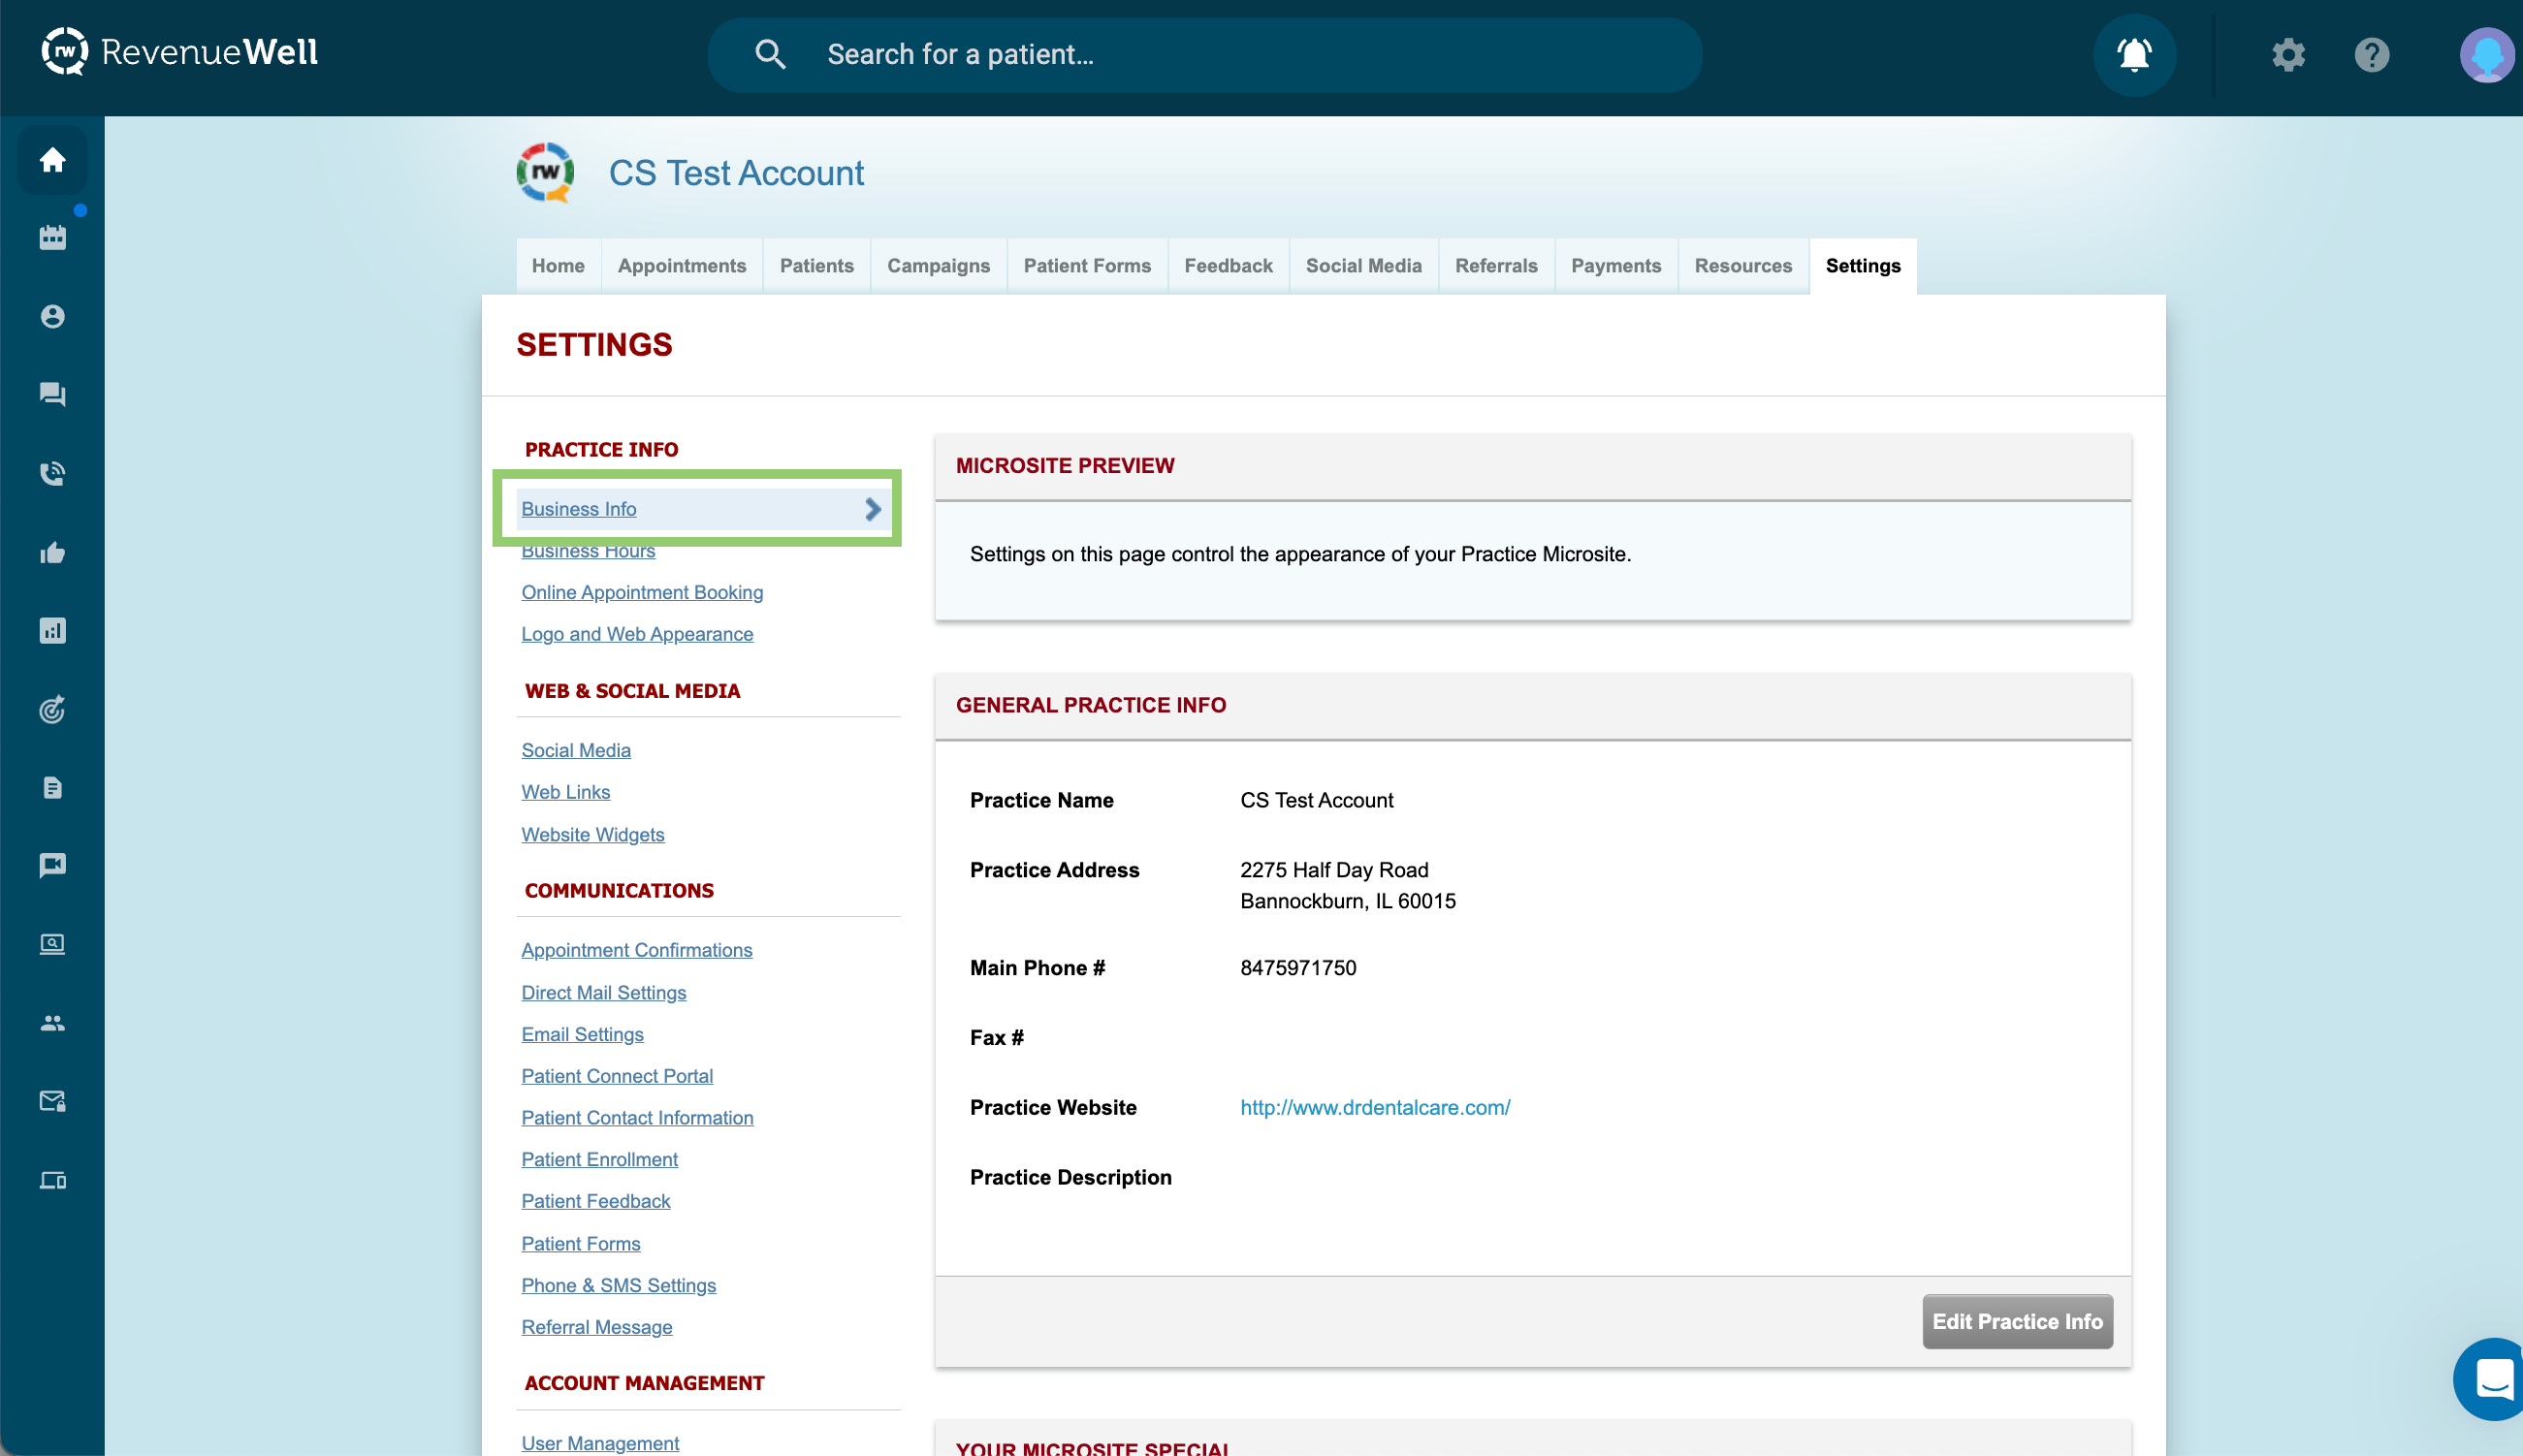The width and height of the screenshot is (2523, 1456).
Task: Open the secure mail sidebar icon
Action: [x=52, y=1101]
